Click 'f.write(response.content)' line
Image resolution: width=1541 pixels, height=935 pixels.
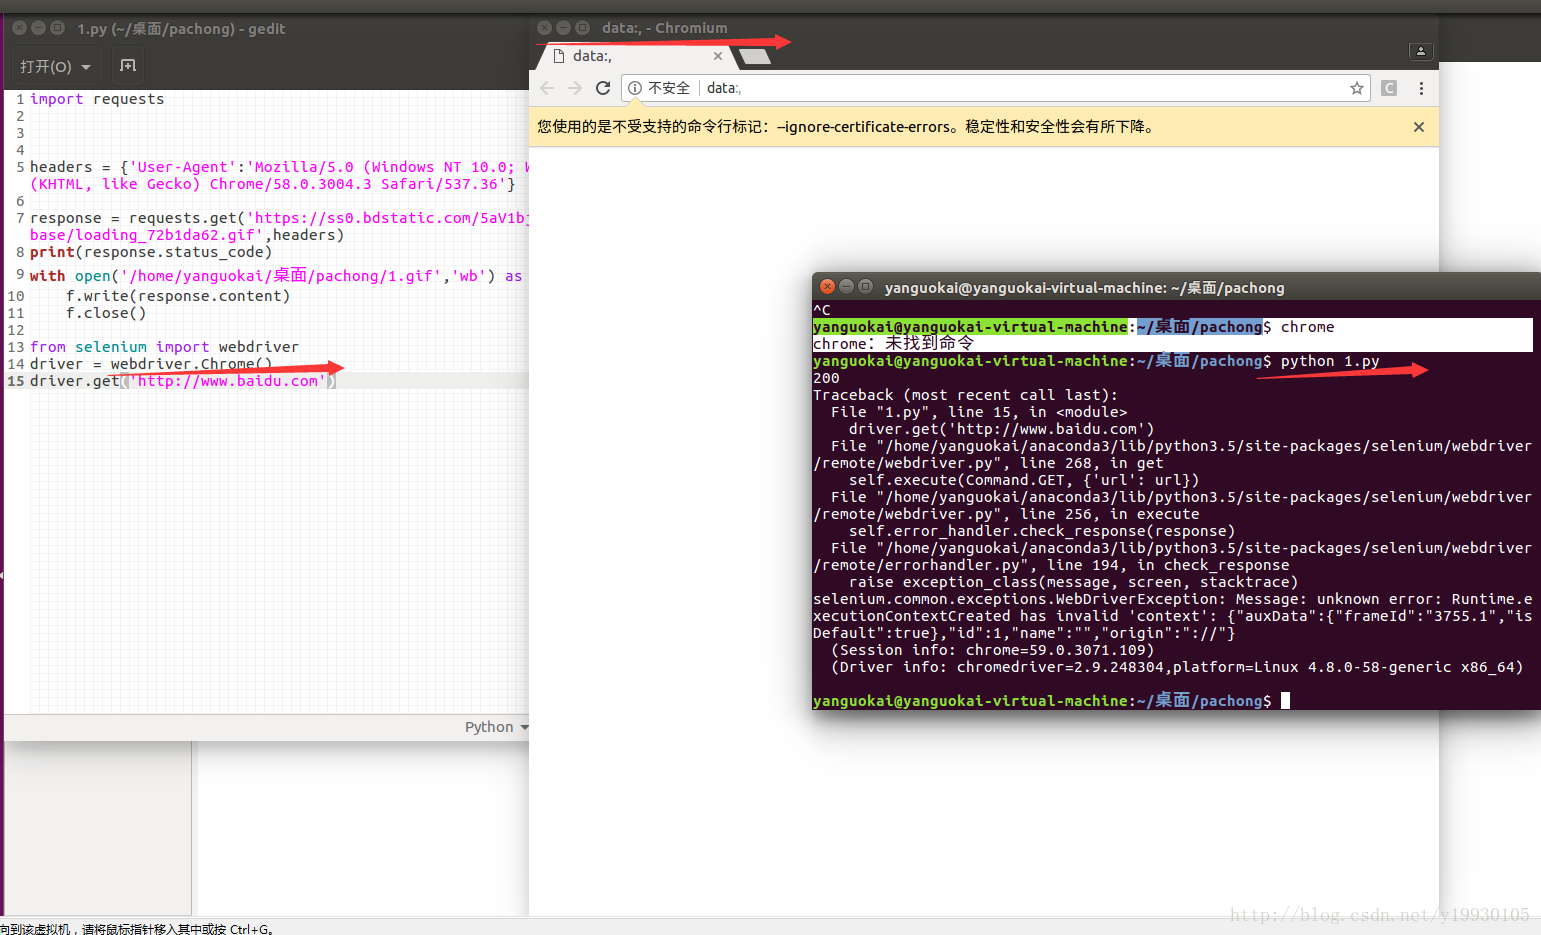click(x=178, y=296)
